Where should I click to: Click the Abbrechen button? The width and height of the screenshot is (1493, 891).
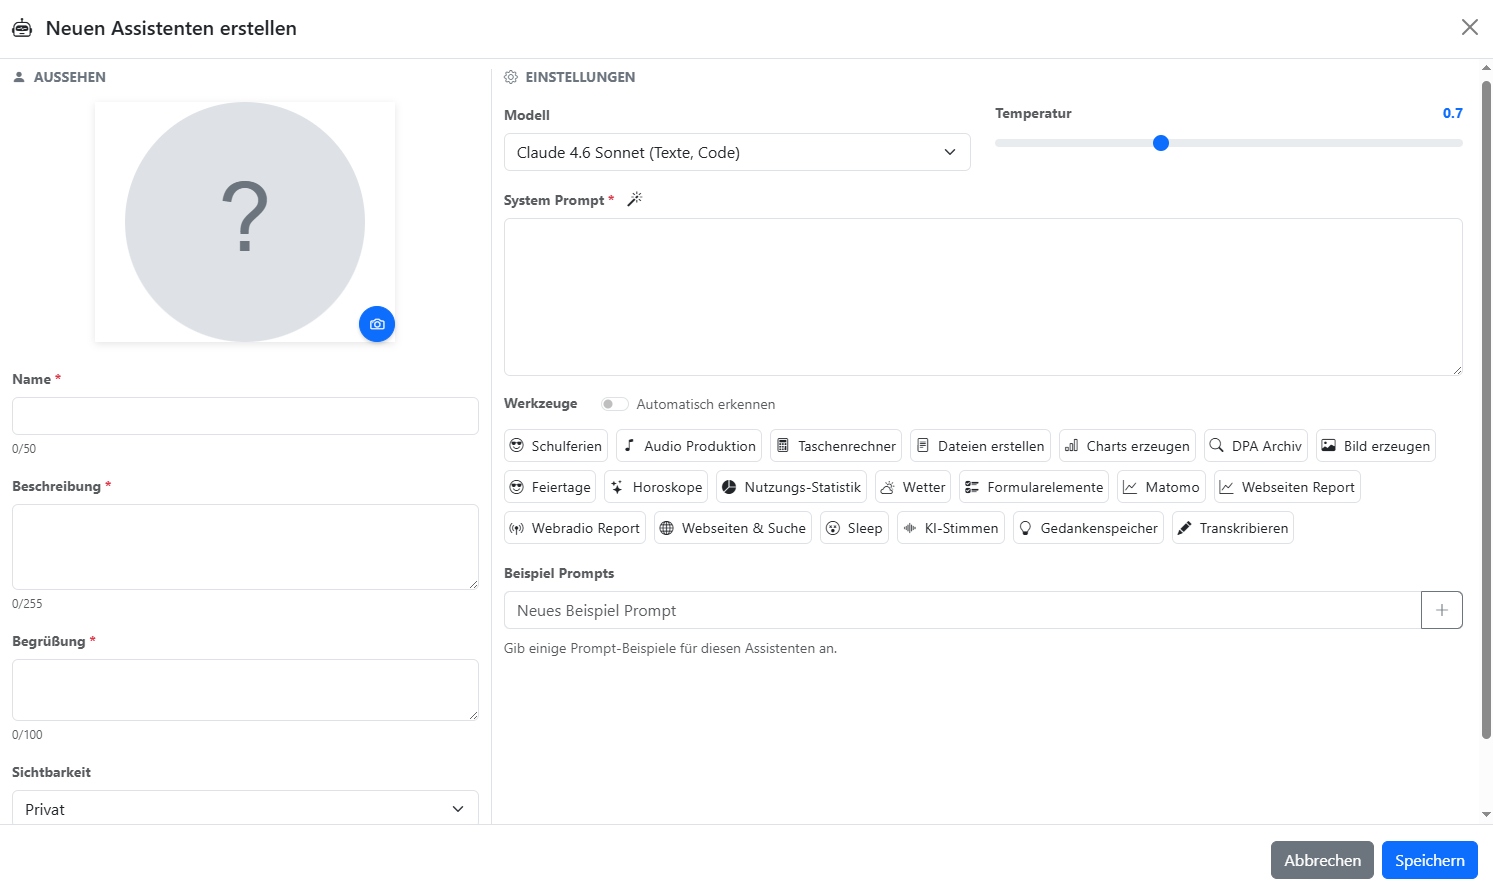[x=1321, y=860]
